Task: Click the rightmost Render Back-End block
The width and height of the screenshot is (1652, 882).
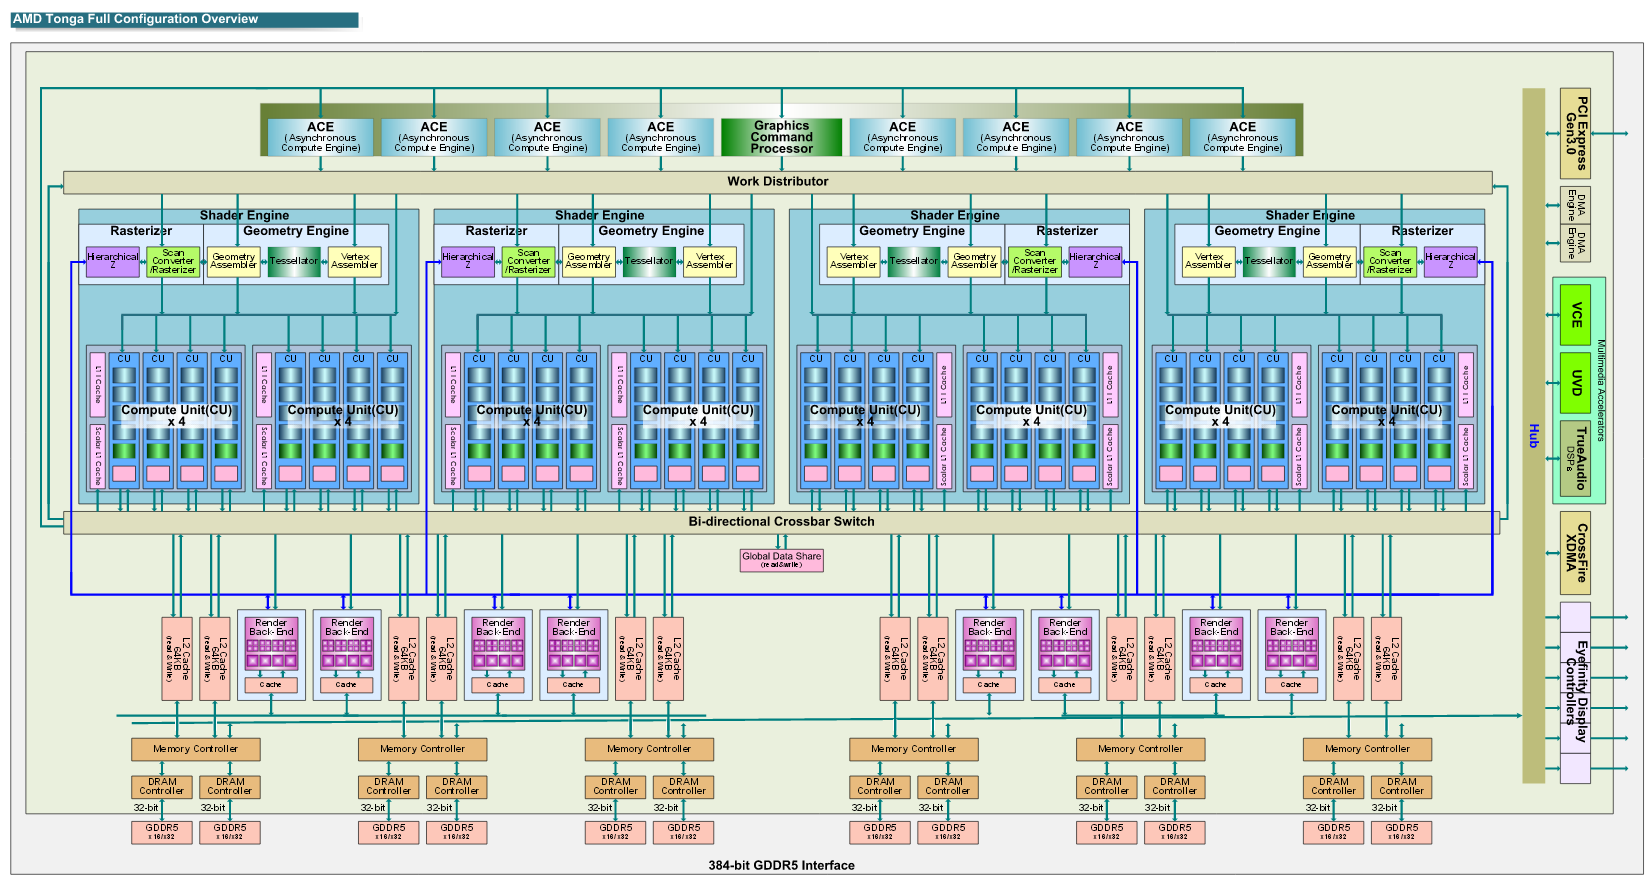Action: (x=1292, y=655)
